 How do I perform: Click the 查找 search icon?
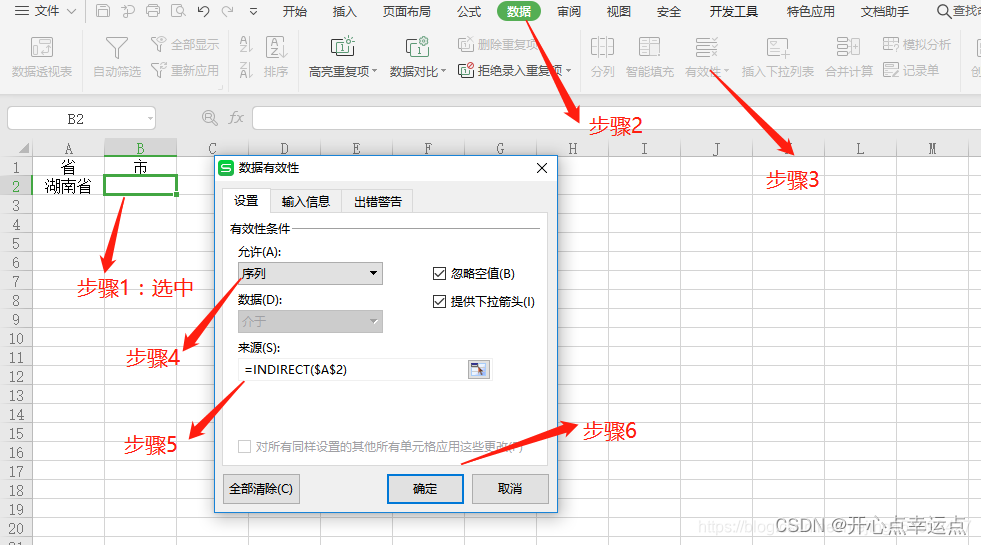943,11
